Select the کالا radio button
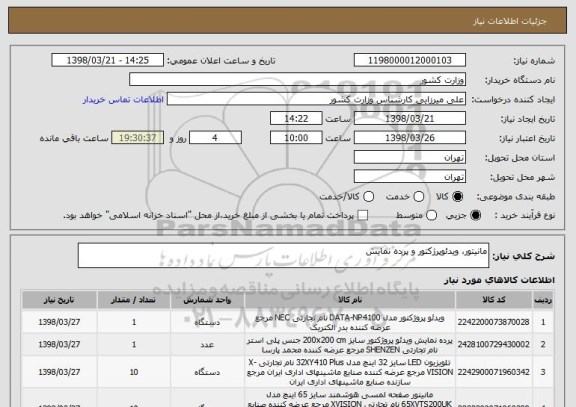This screenshot has height=407, width=576. pos(457,197)
